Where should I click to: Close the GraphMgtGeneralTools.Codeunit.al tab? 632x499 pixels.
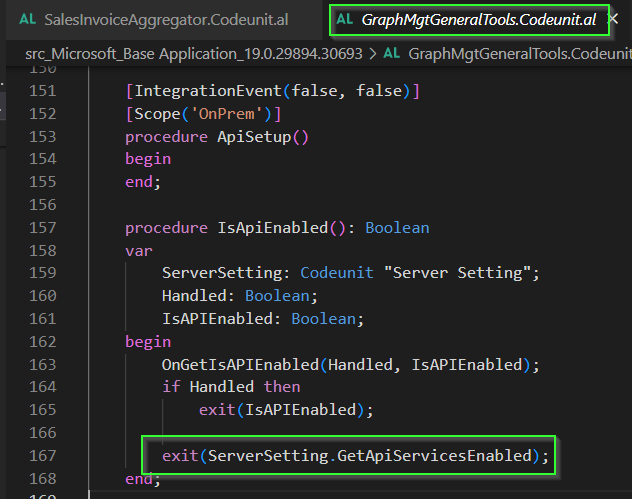[613, 19]
